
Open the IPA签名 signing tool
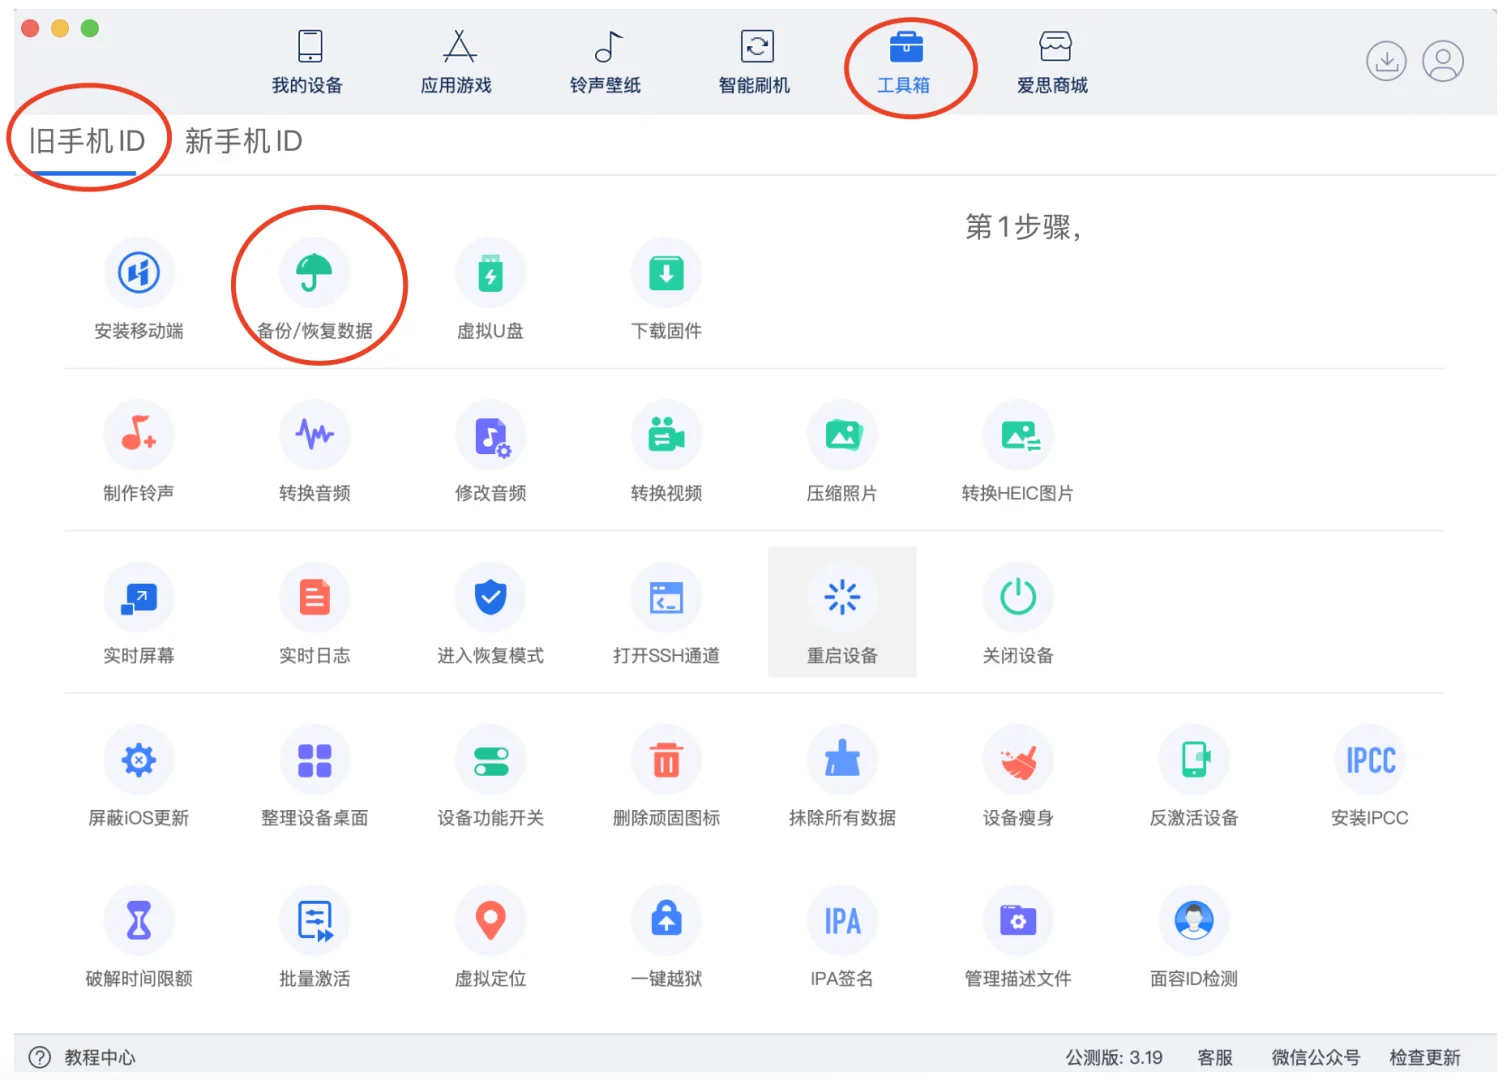tap(842, 937)
